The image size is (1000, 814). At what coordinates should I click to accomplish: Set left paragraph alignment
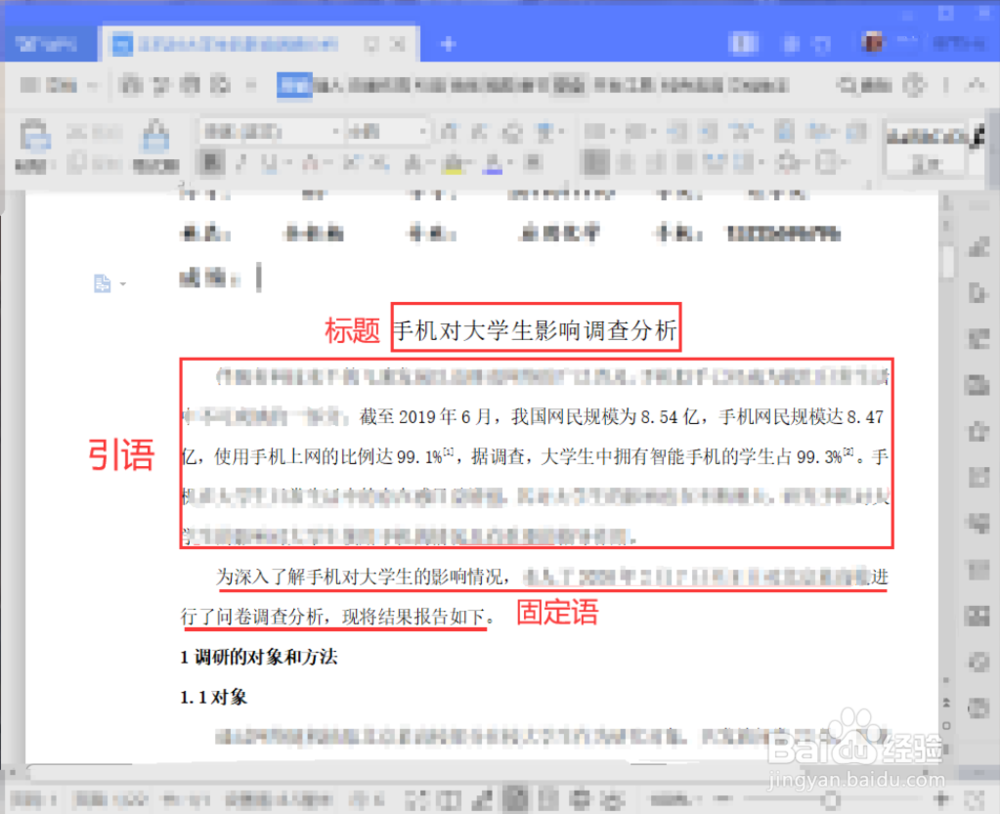click(x=596, y=163)
